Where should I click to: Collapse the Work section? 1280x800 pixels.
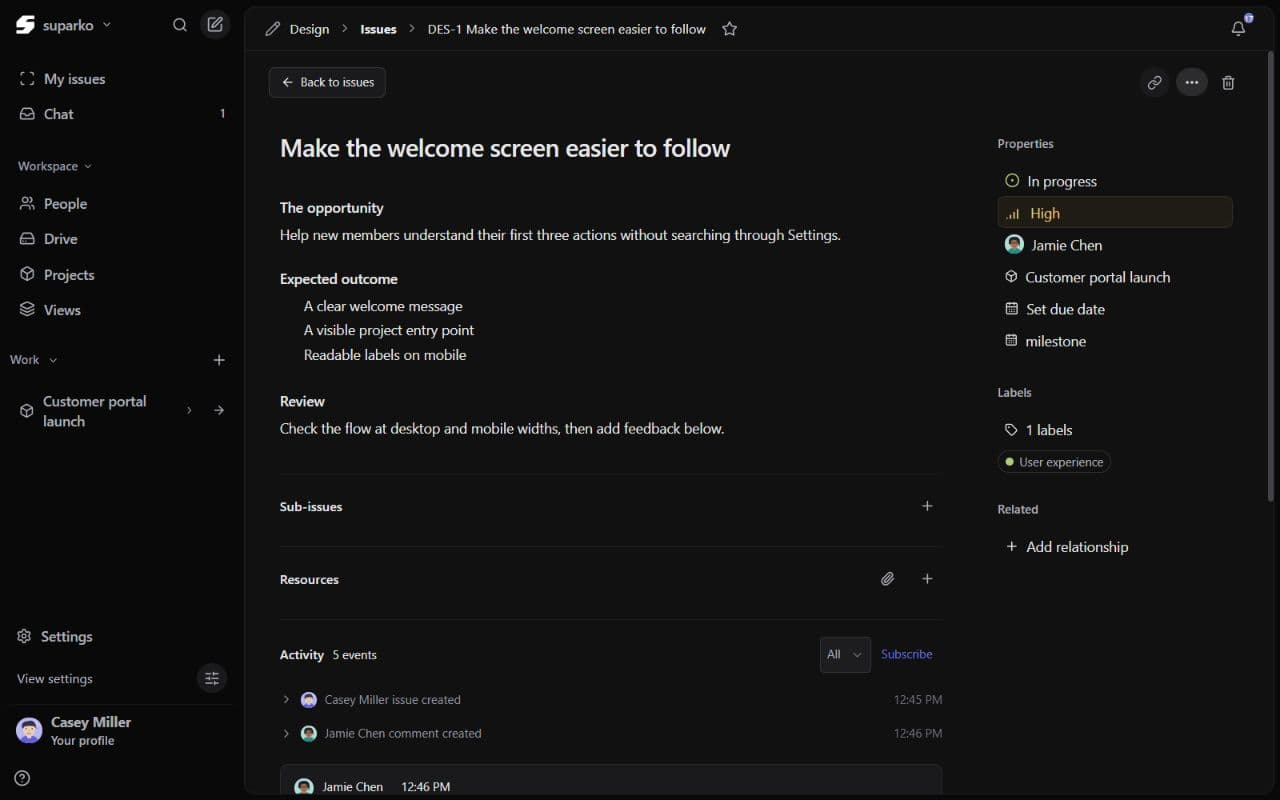[x=34, y=360]
